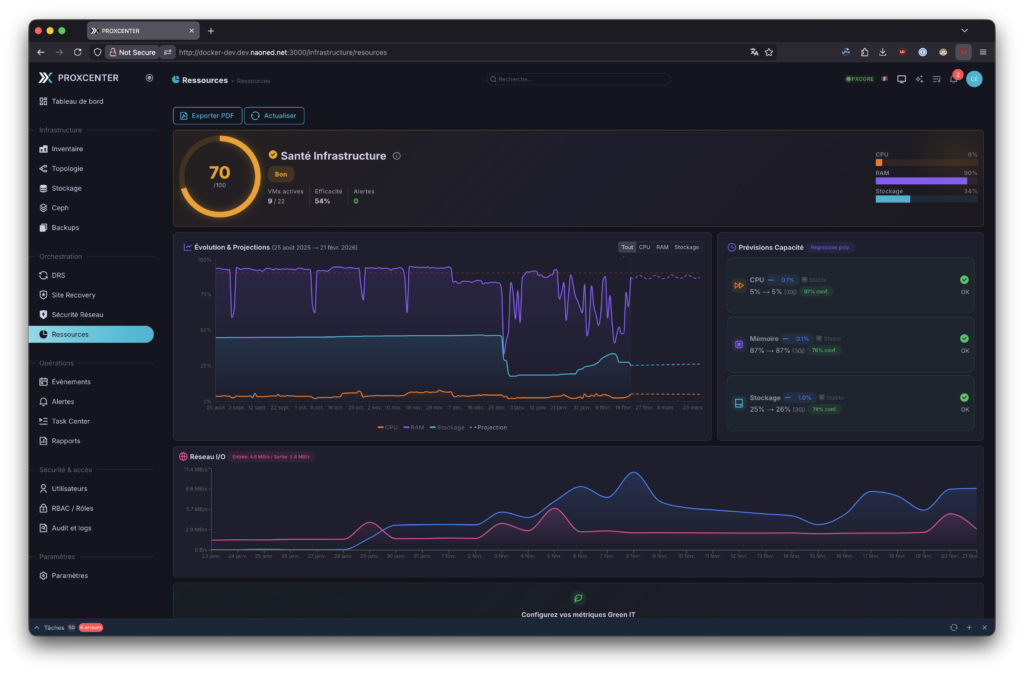The image size is (1024, 674).
Task: Open the notifications bell with badge
Action: tap(954, 79)
